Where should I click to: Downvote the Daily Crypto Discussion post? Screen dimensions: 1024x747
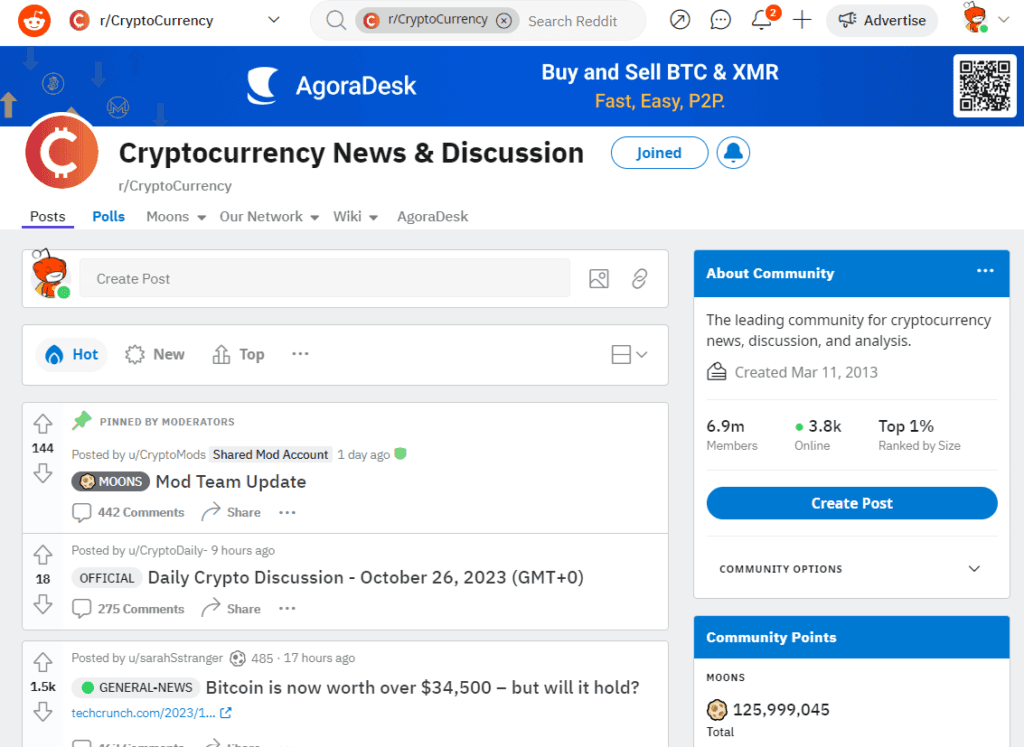[43, 604]
